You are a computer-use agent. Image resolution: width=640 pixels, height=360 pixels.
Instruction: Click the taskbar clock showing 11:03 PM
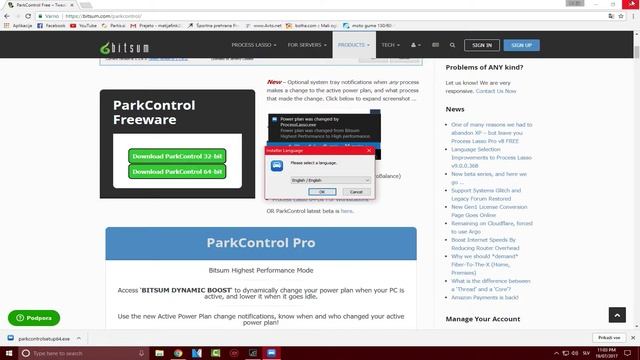607,353
